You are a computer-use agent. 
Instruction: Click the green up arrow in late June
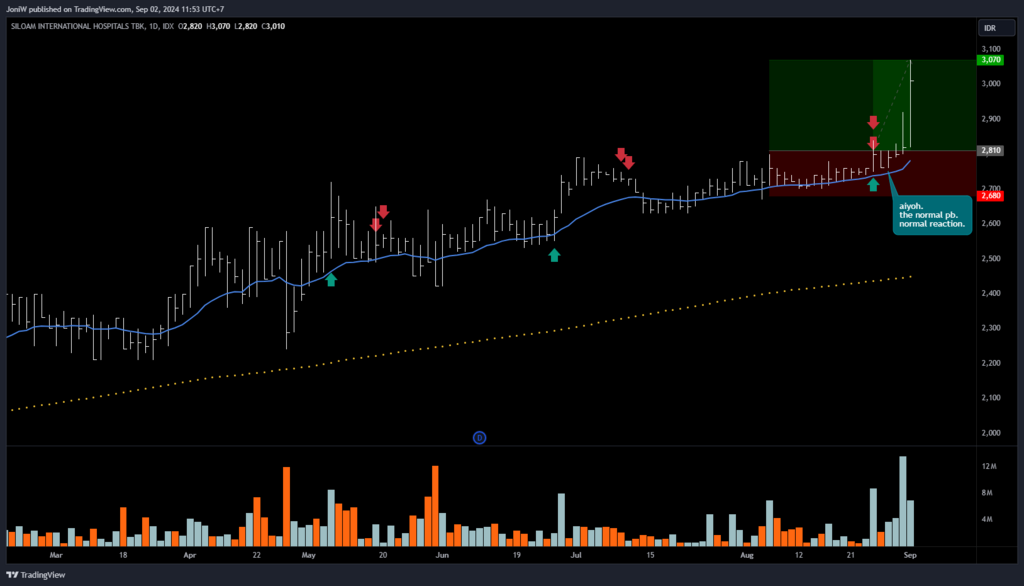[554, 255]
